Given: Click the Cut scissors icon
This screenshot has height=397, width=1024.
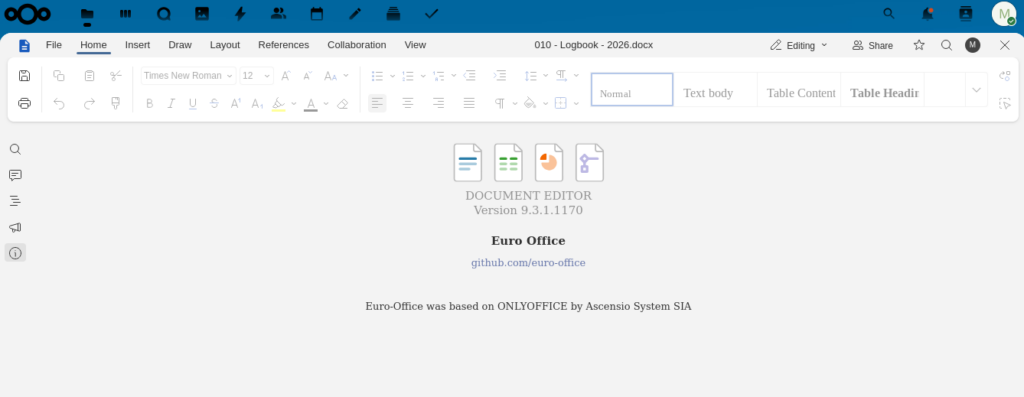Looking at the screenshot, I should point(116,76).
